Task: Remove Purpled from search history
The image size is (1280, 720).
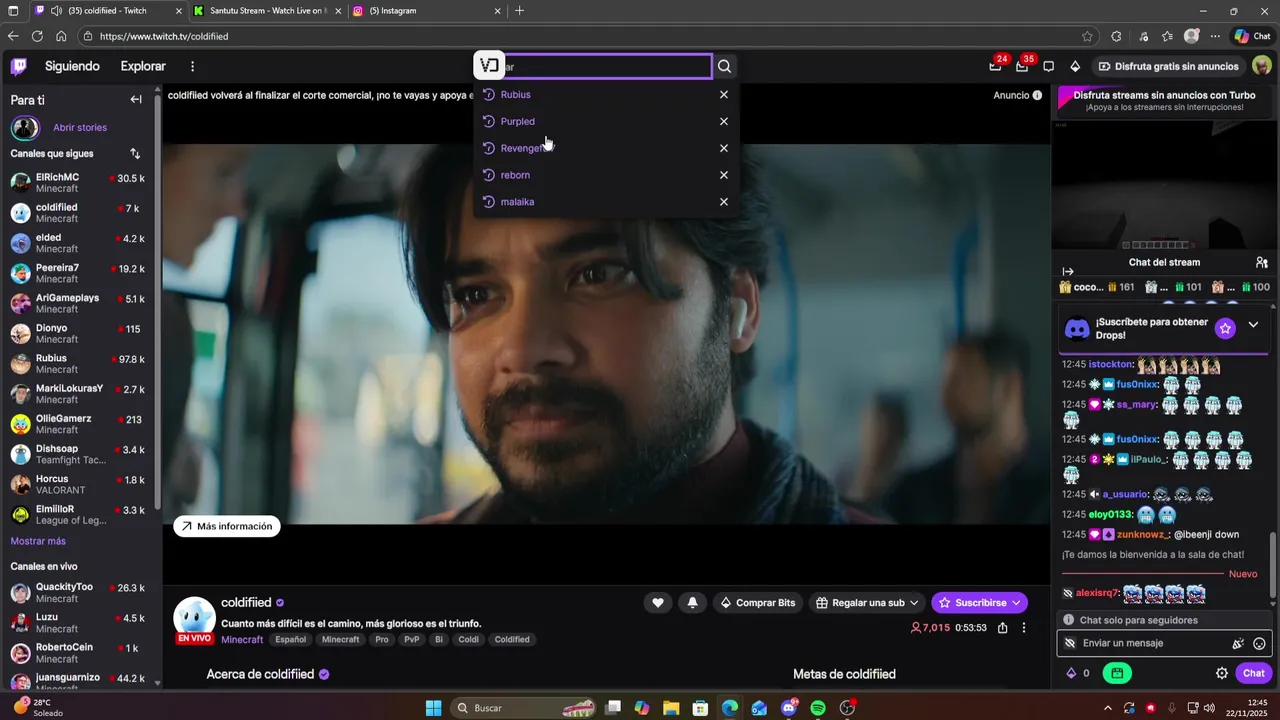Action: pyautogui.click(x=724, y=121)
